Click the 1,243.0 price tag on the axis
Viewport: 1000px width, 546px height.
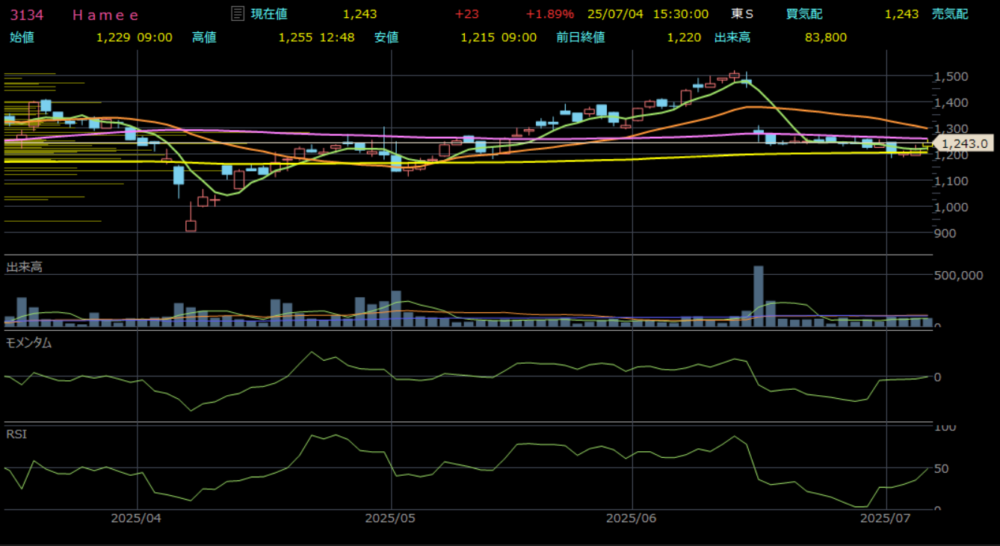click(x=964, y=144)
